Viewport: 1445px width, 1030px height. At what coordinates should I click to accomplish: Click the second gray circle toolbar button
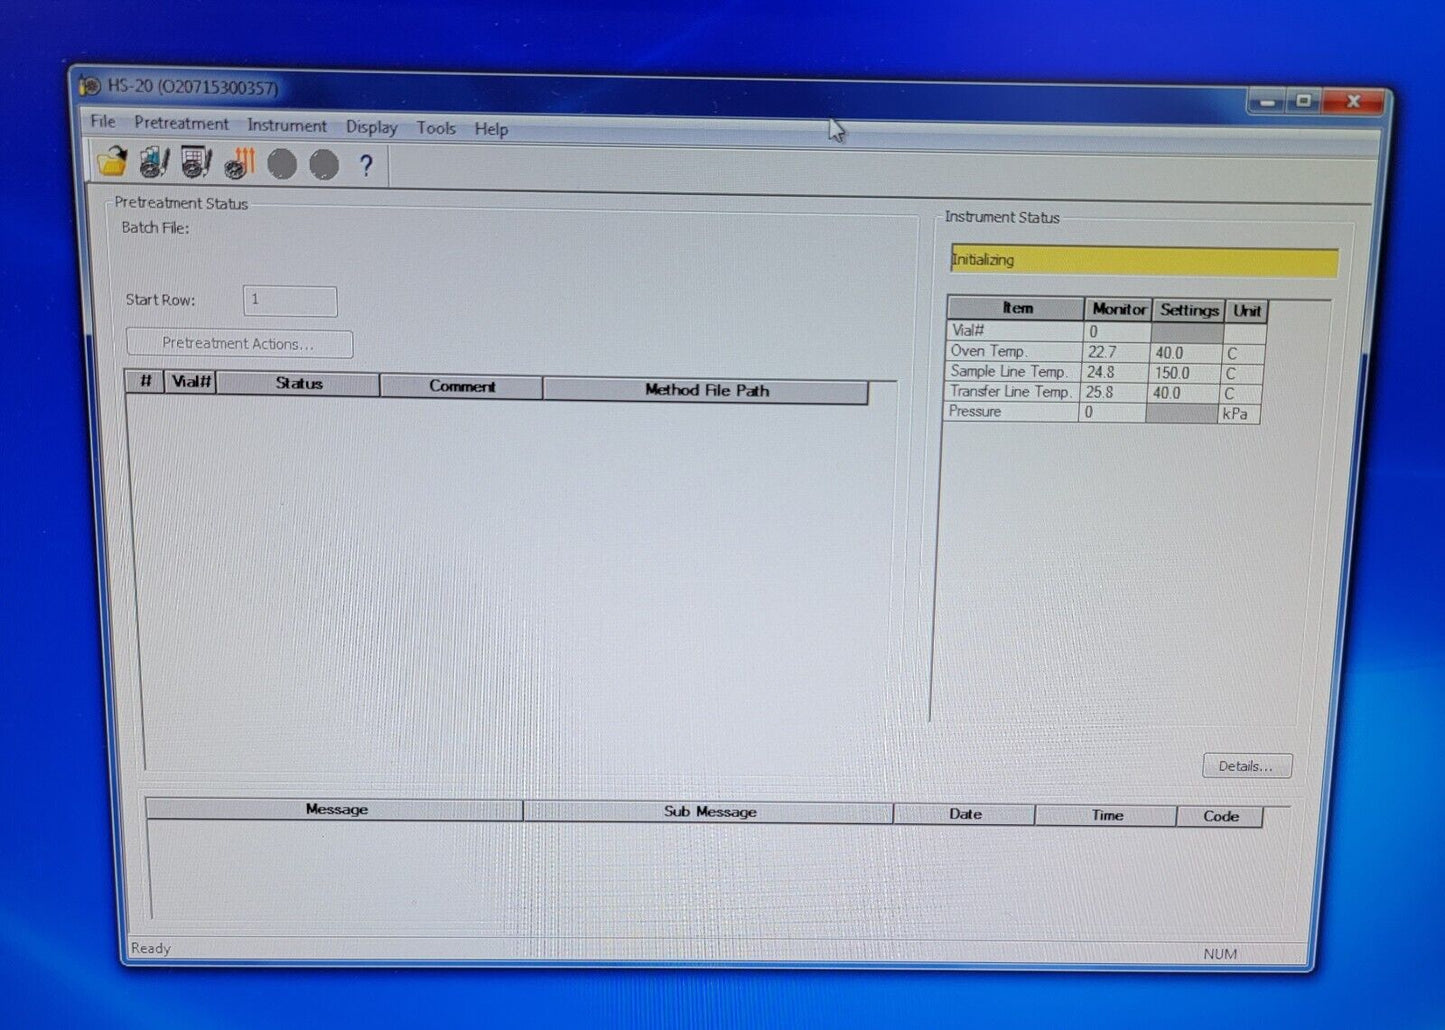(324, 165)
